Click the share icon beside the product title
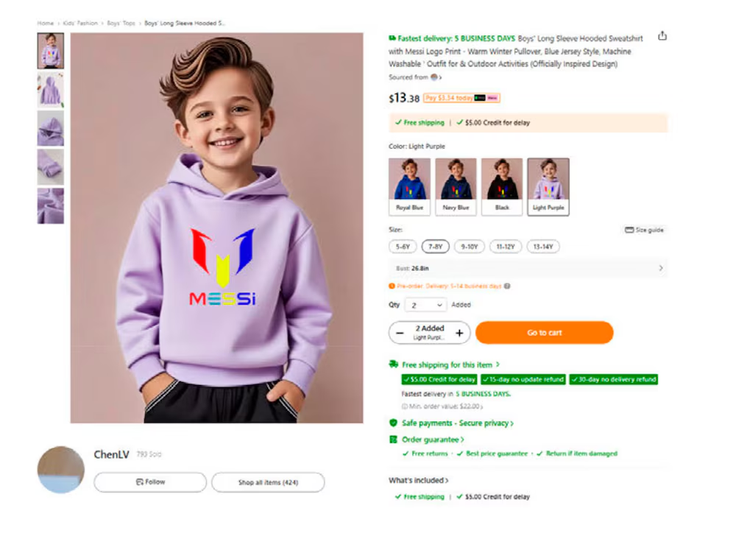Viewport: 730px width, 539px height. click(662, 36)
